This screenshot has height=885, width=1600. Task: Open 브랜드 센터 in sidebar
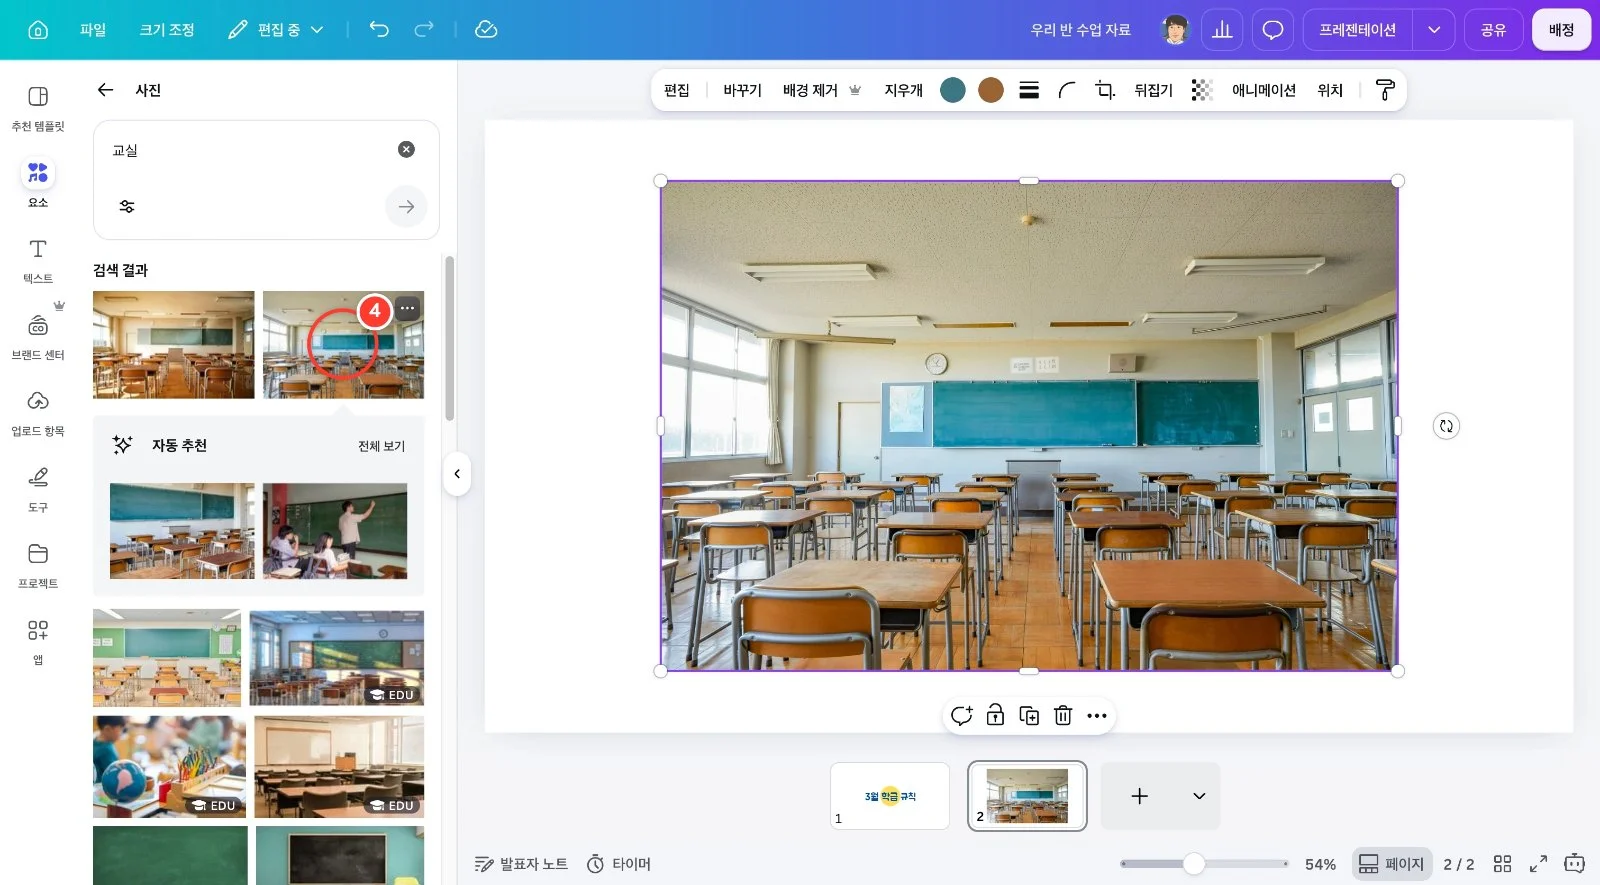38,336
